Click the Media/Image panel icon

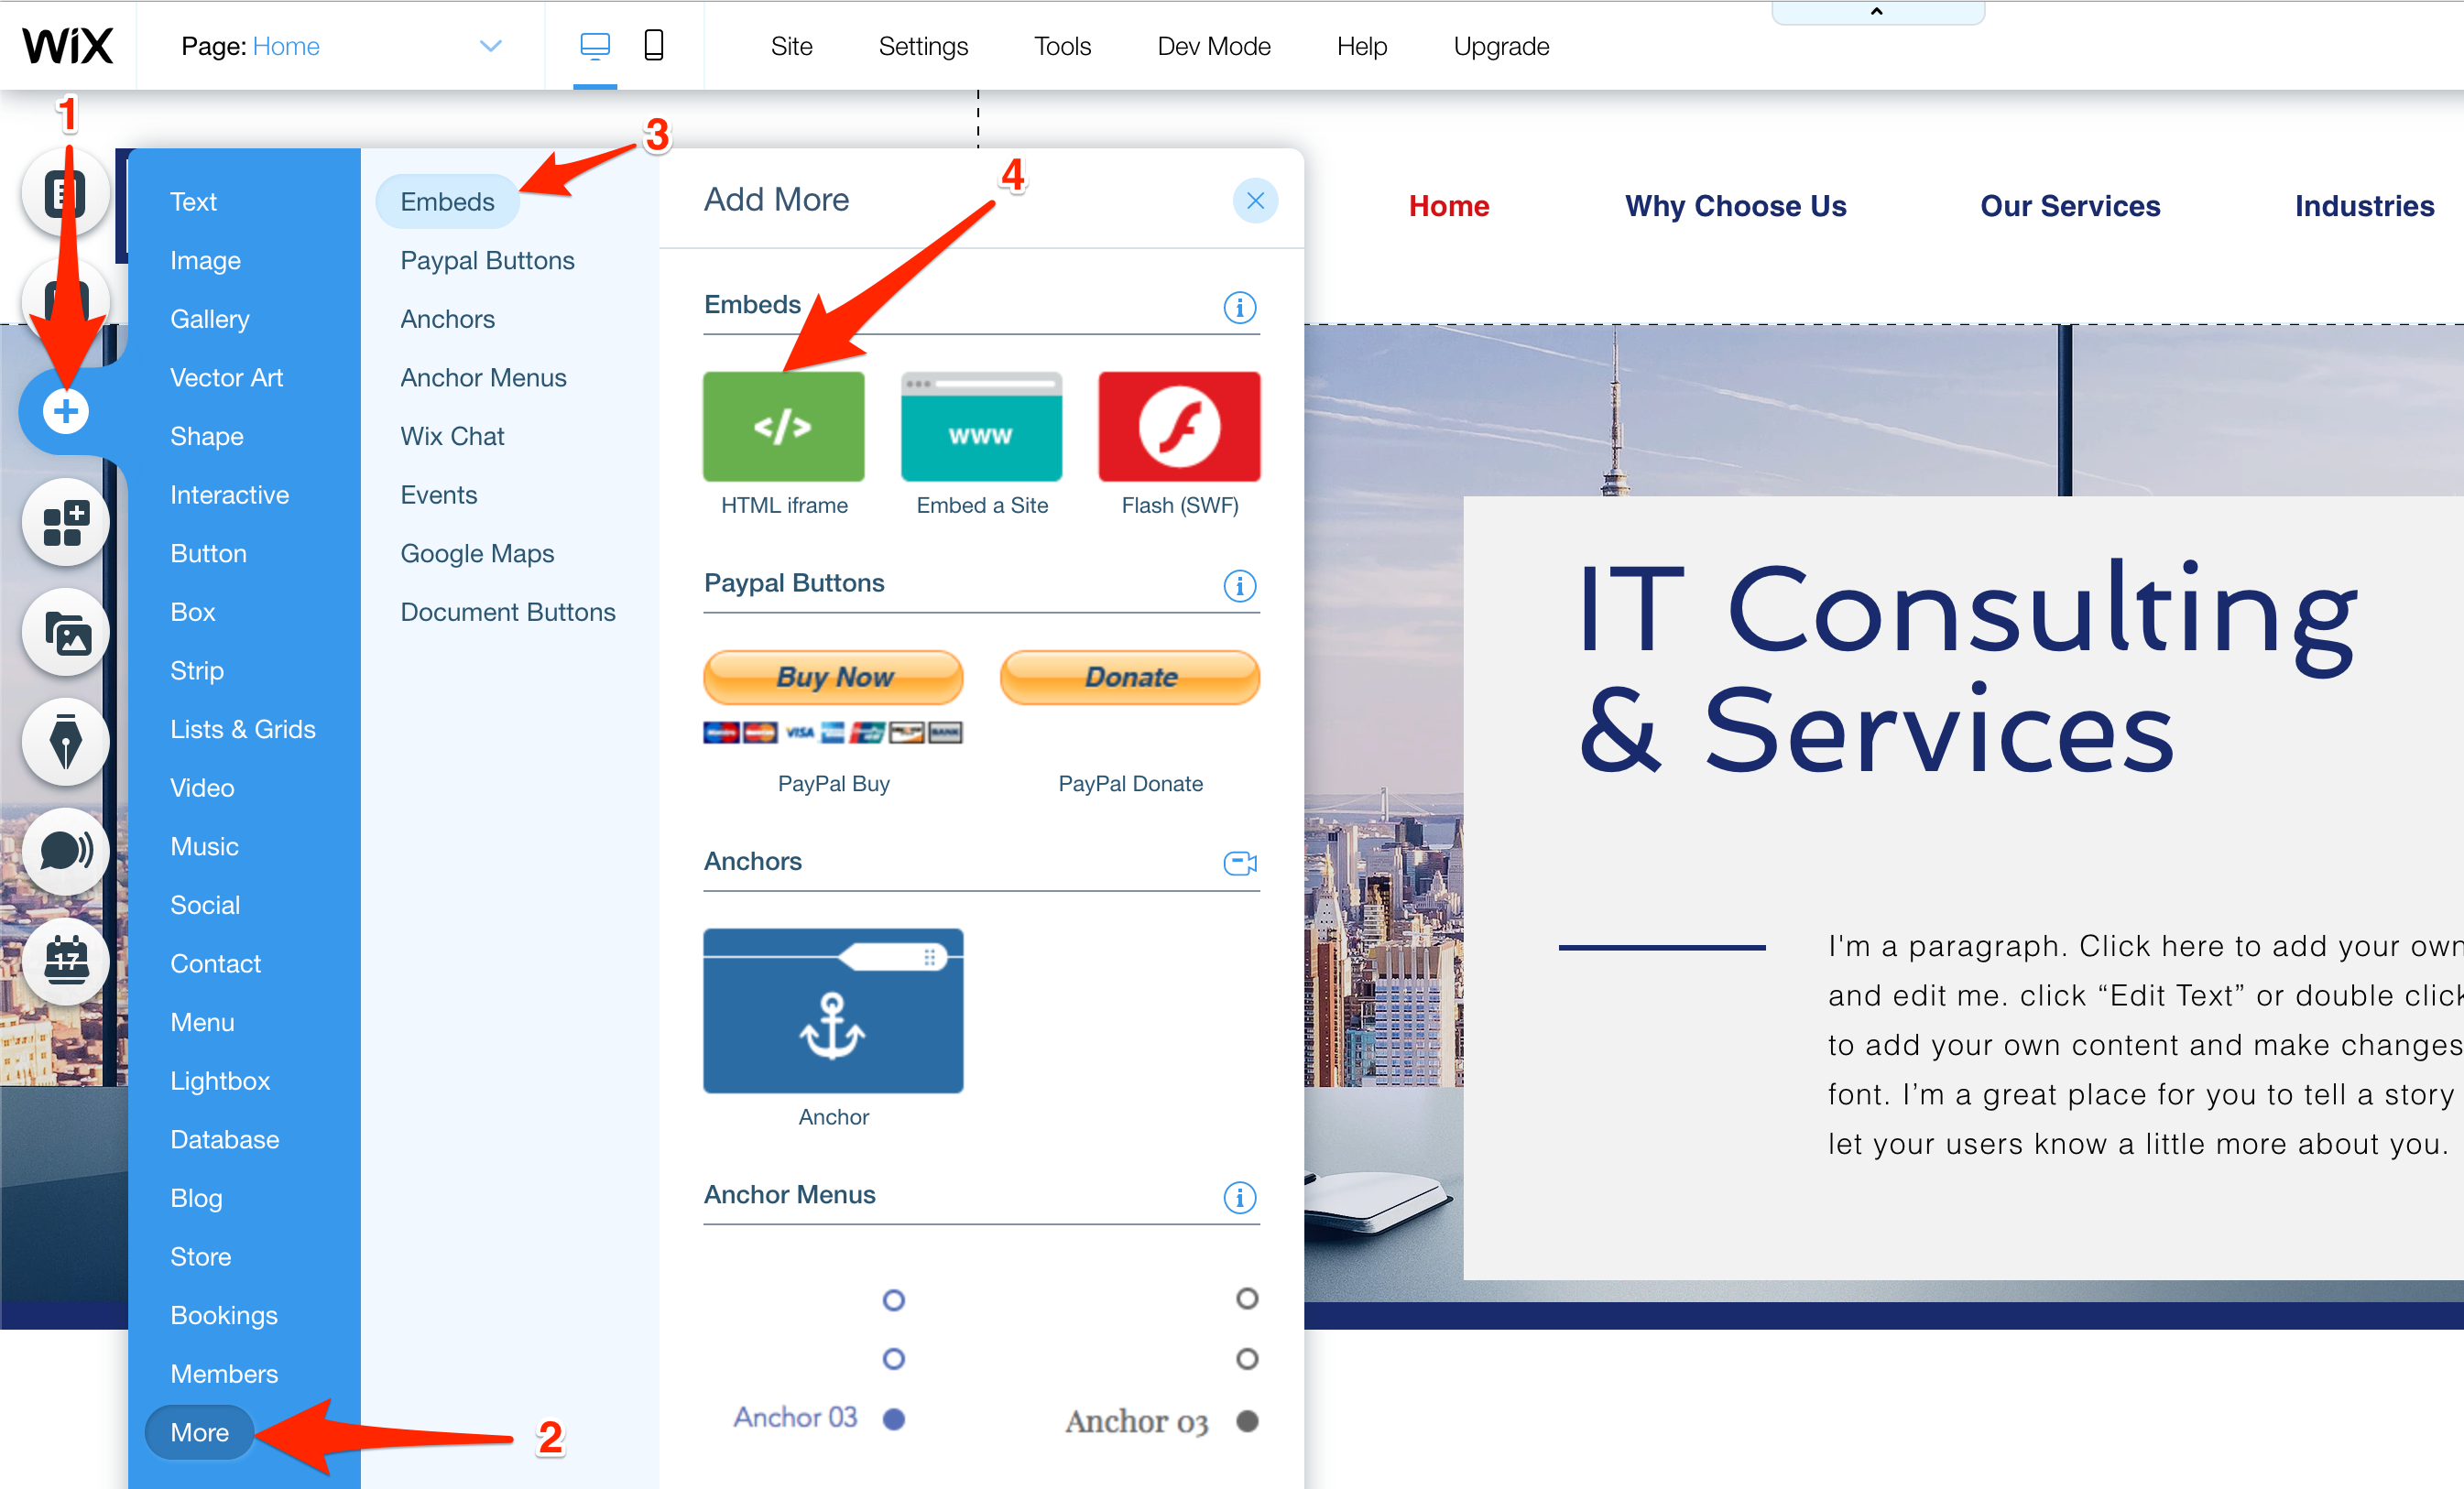(x=63, y=630)
